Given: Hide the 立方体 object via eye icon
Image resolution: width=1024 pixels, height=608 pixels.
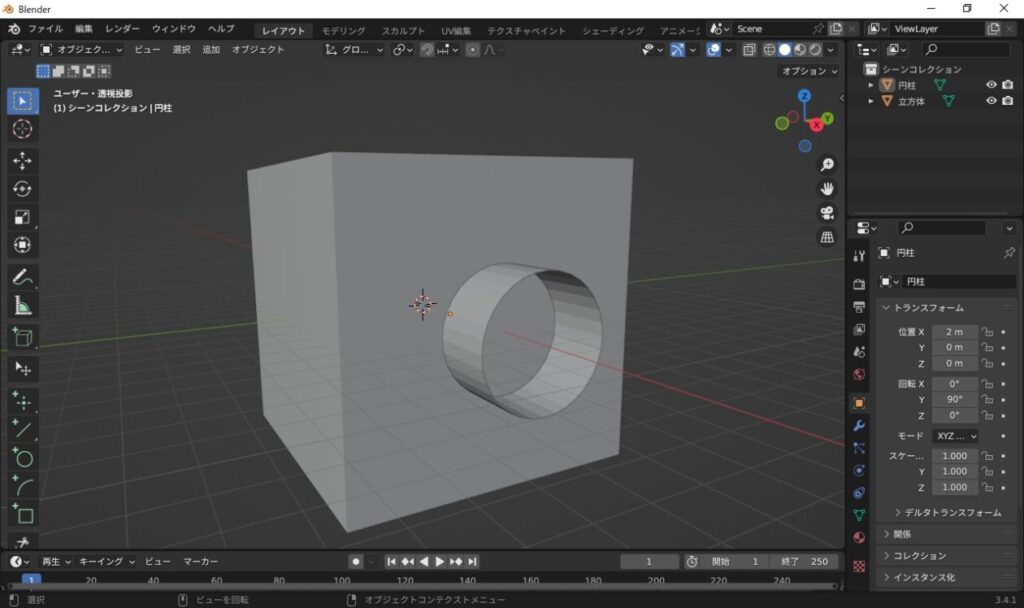Looking at the screenshot, I should tap(991, 101).
